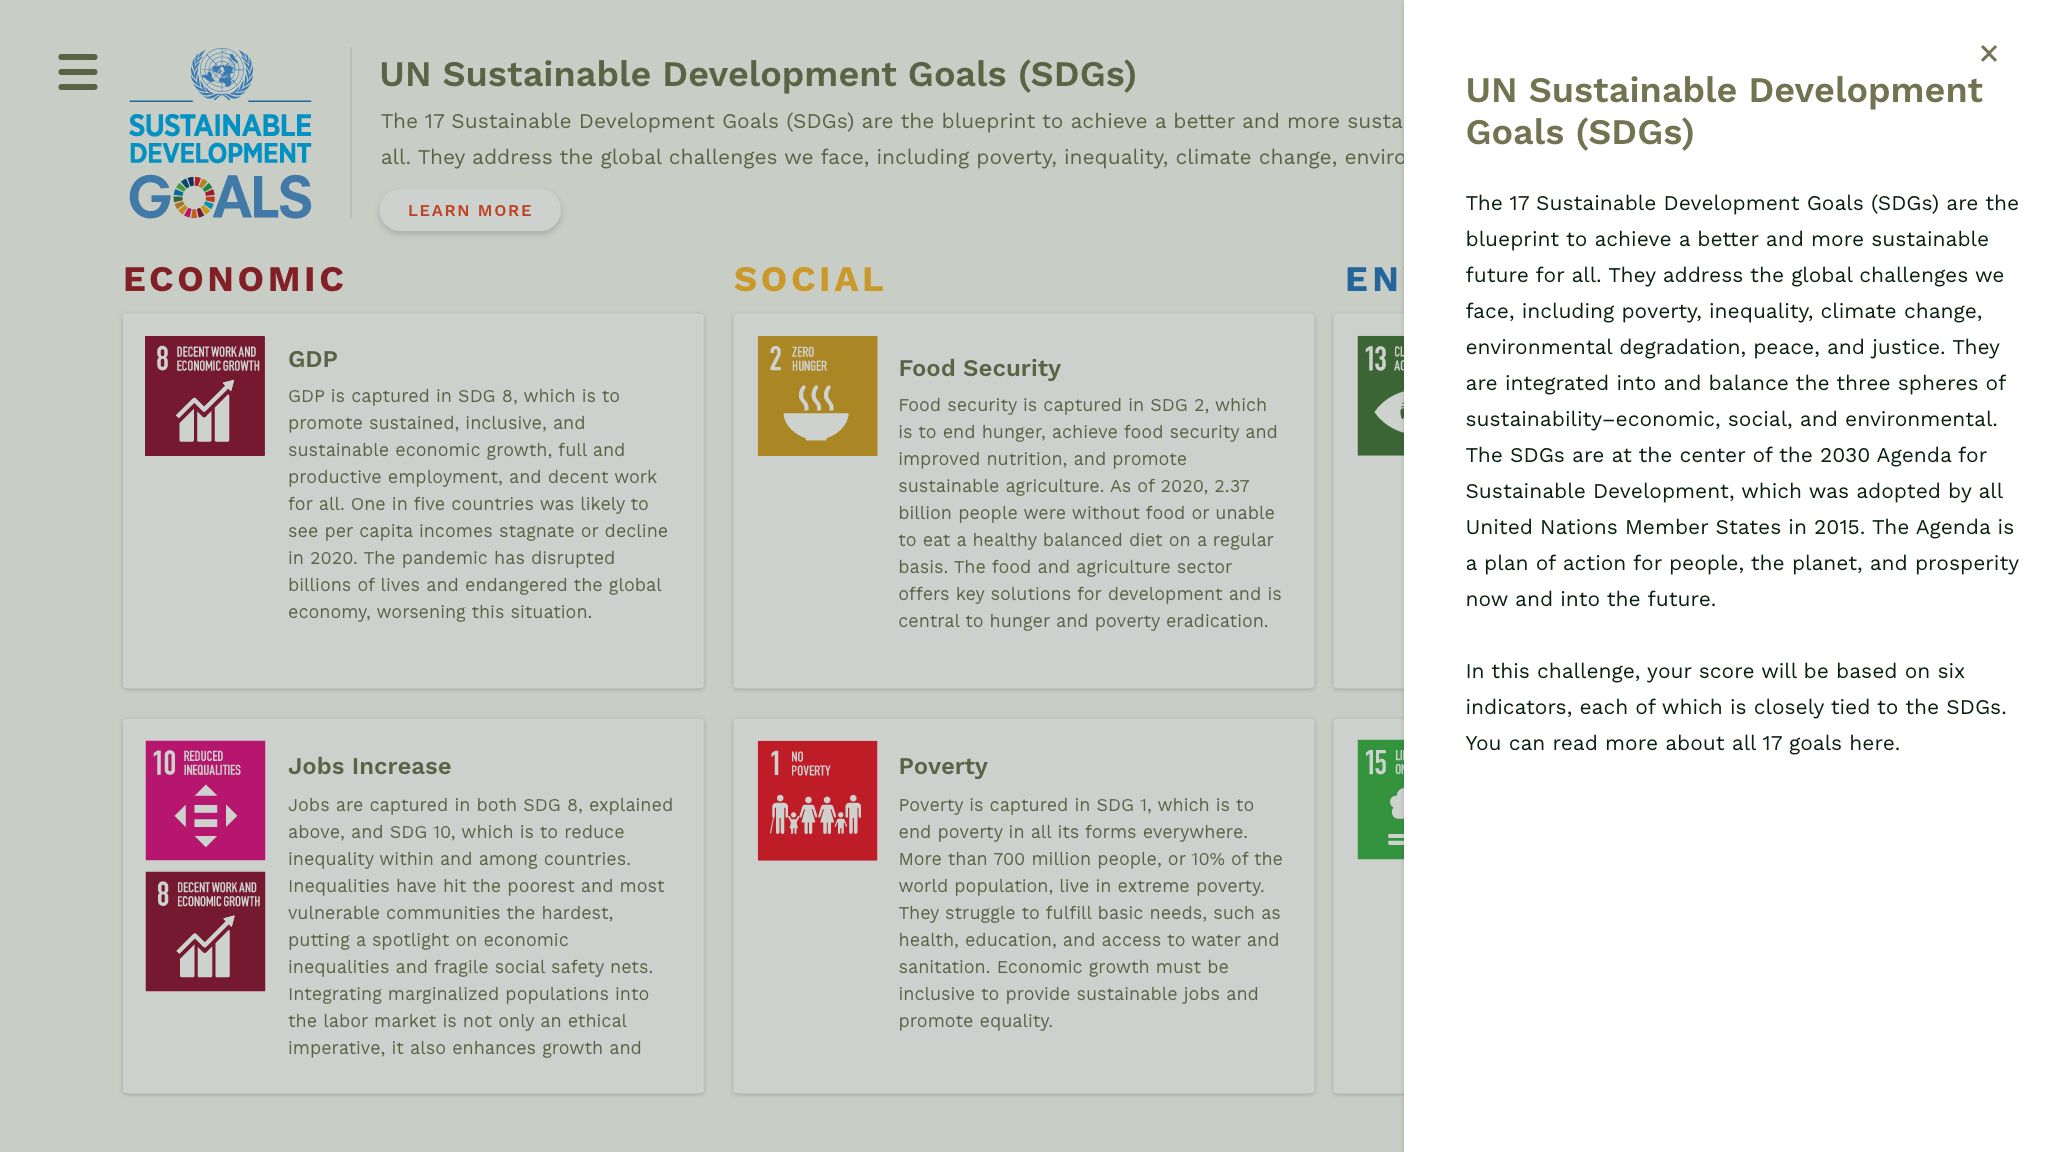Screen dimensions: 2049x1152
Task: Click the Jobs Increase card heading
Action: coord(369,766)
